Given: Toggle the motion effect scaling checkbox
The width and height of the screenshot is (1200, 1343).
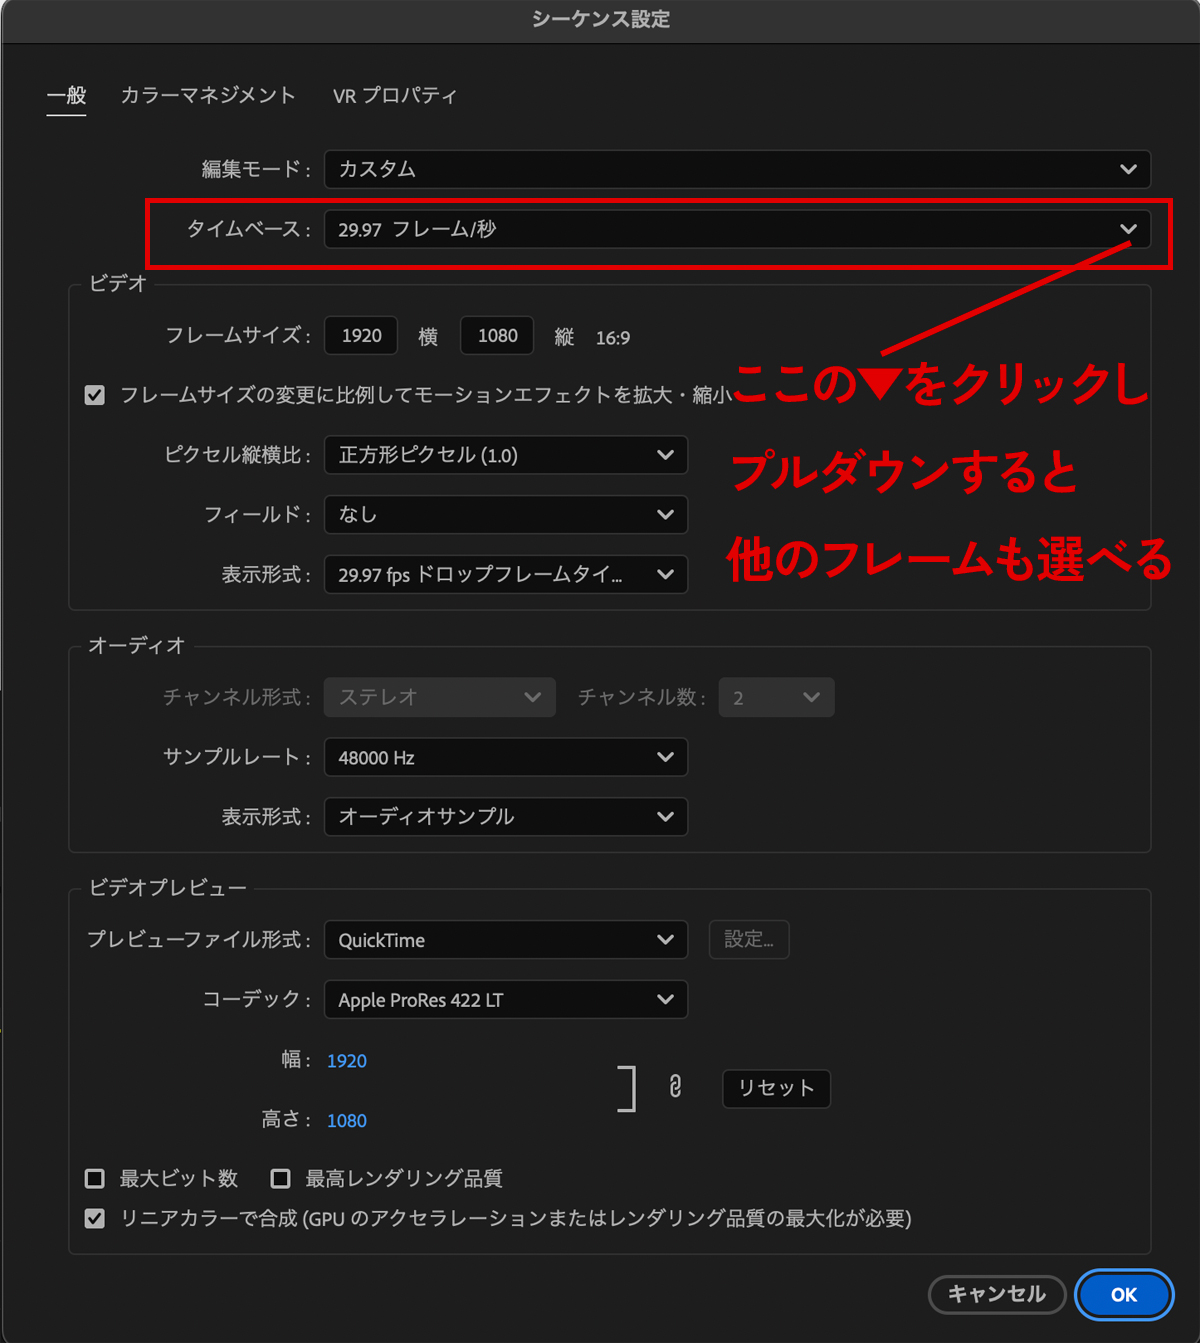Looking at the screenshot, I should (95, 395).
